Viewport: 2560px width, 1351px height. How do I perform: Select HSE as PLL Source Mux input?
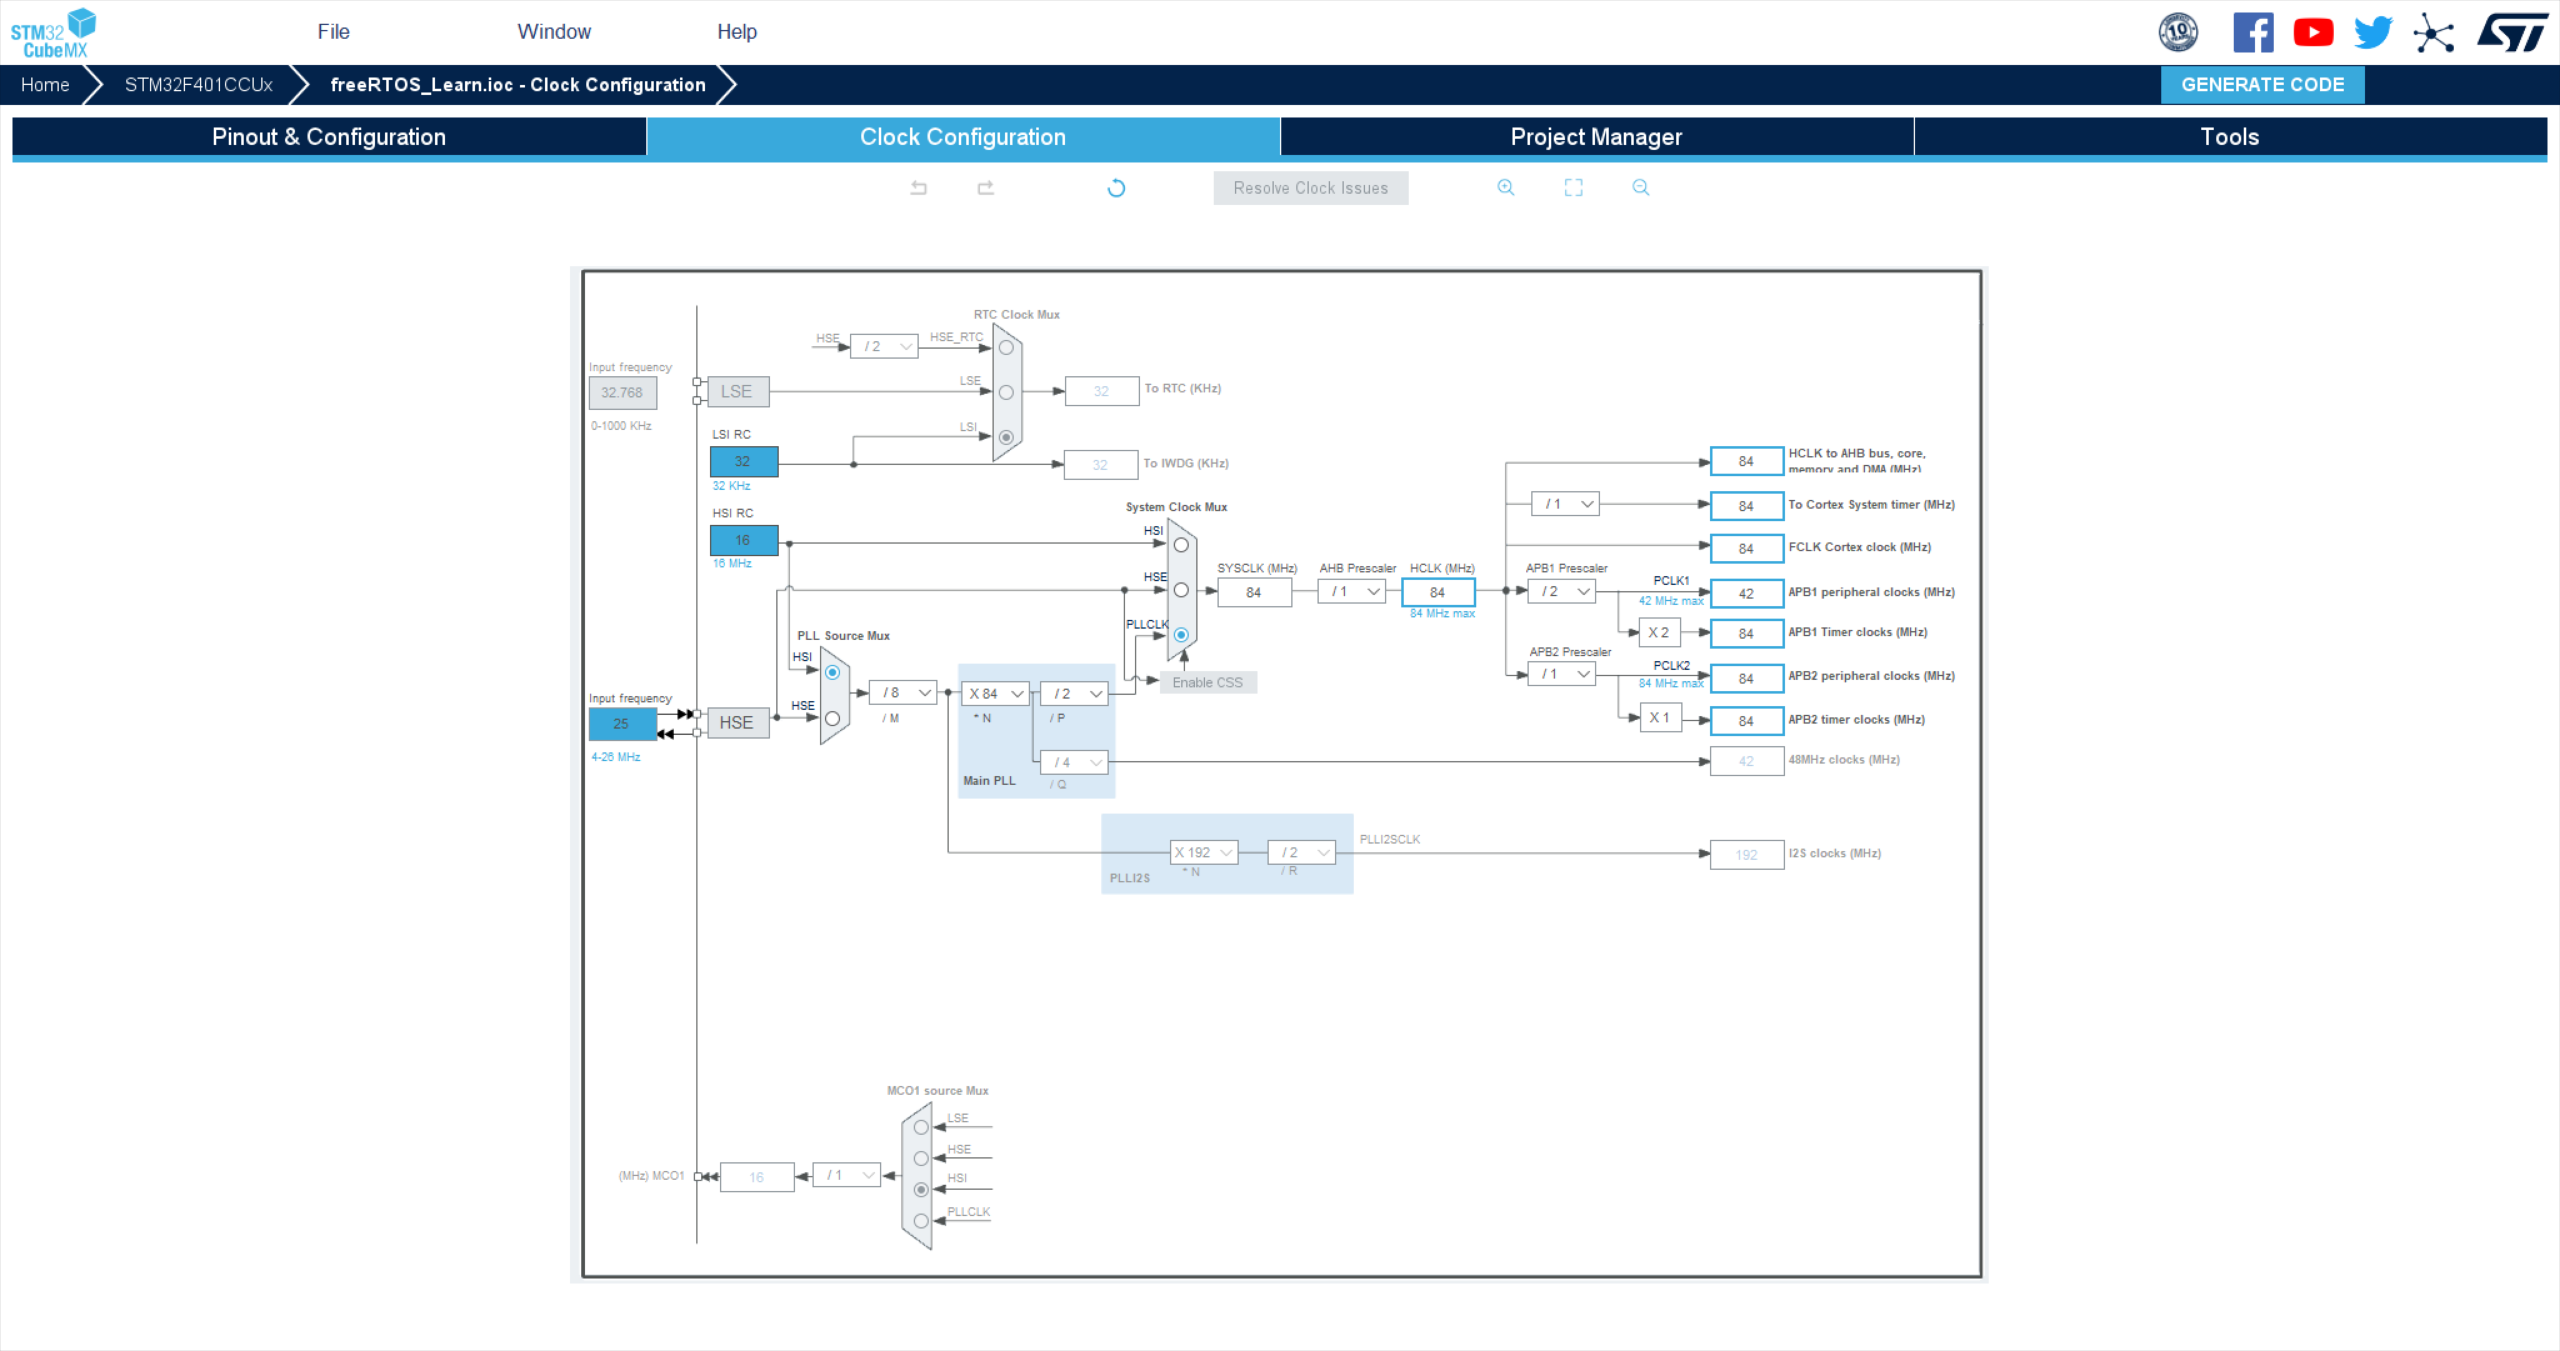click(832, 719)
